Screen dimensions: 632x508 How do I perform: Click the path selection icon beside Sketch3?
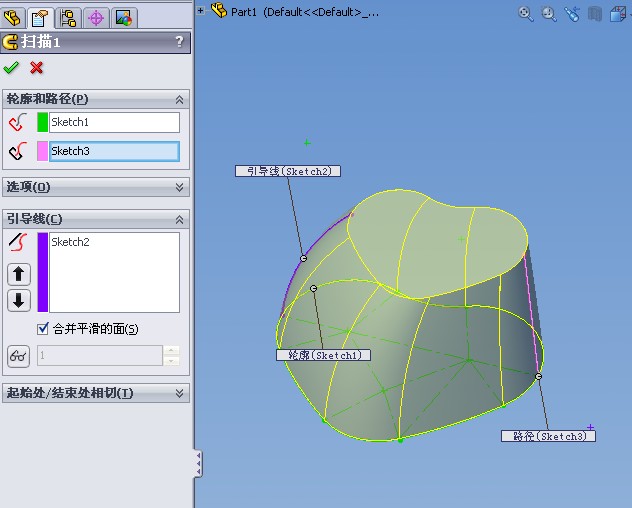point(18,151)
